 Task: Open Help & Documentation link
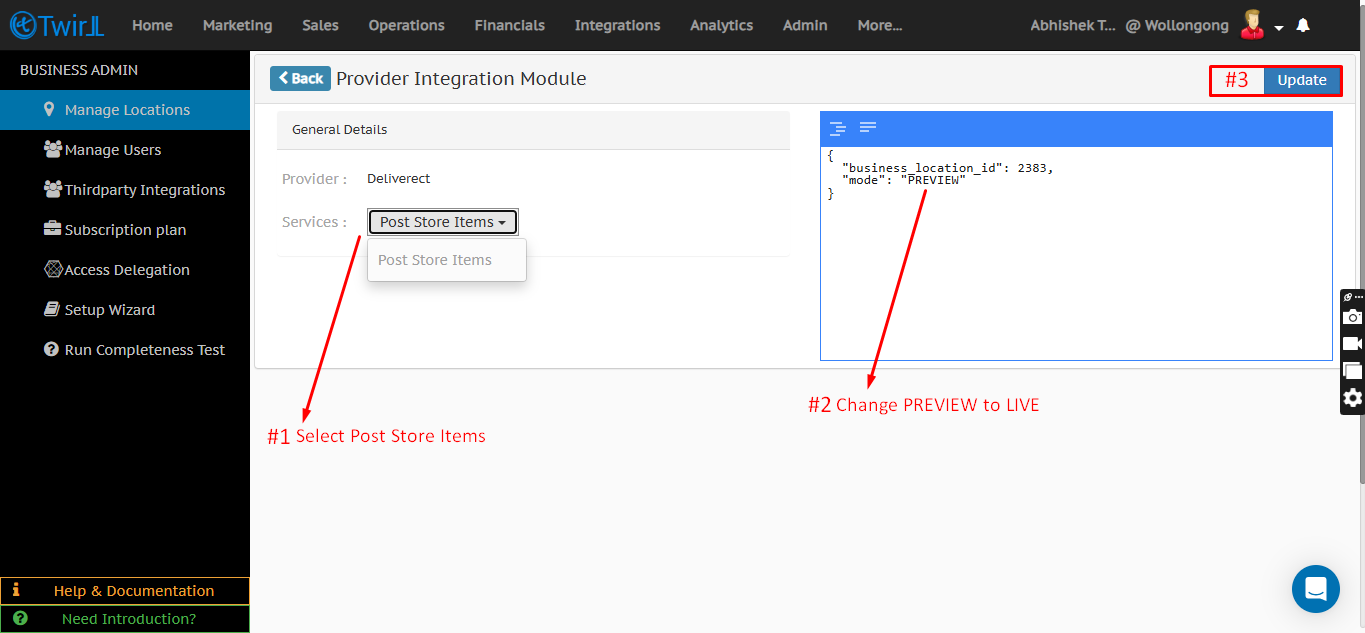coord(133,591)
